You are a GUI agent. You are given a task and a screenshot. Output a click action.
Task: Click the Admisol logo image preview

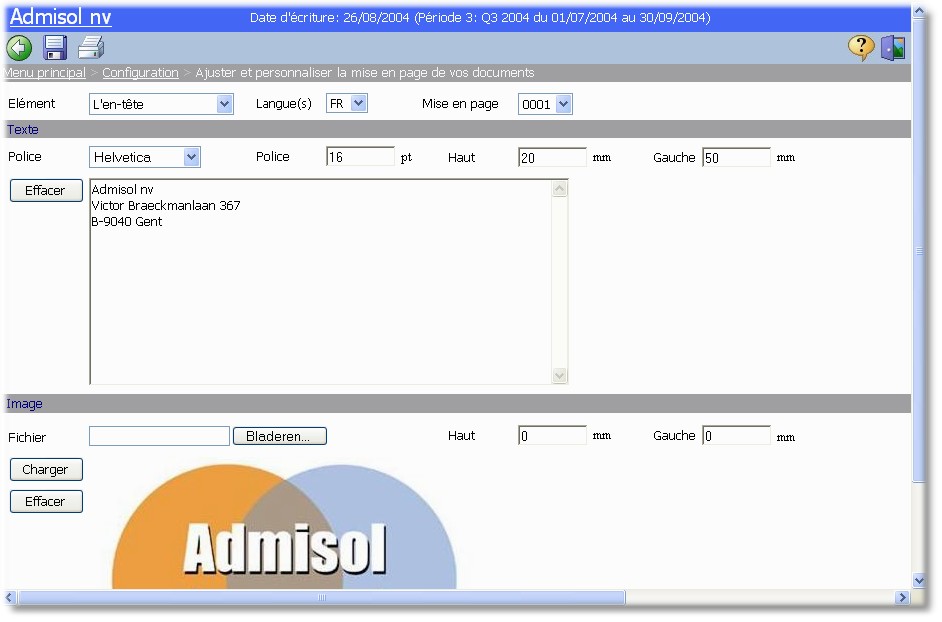(284, 527)
